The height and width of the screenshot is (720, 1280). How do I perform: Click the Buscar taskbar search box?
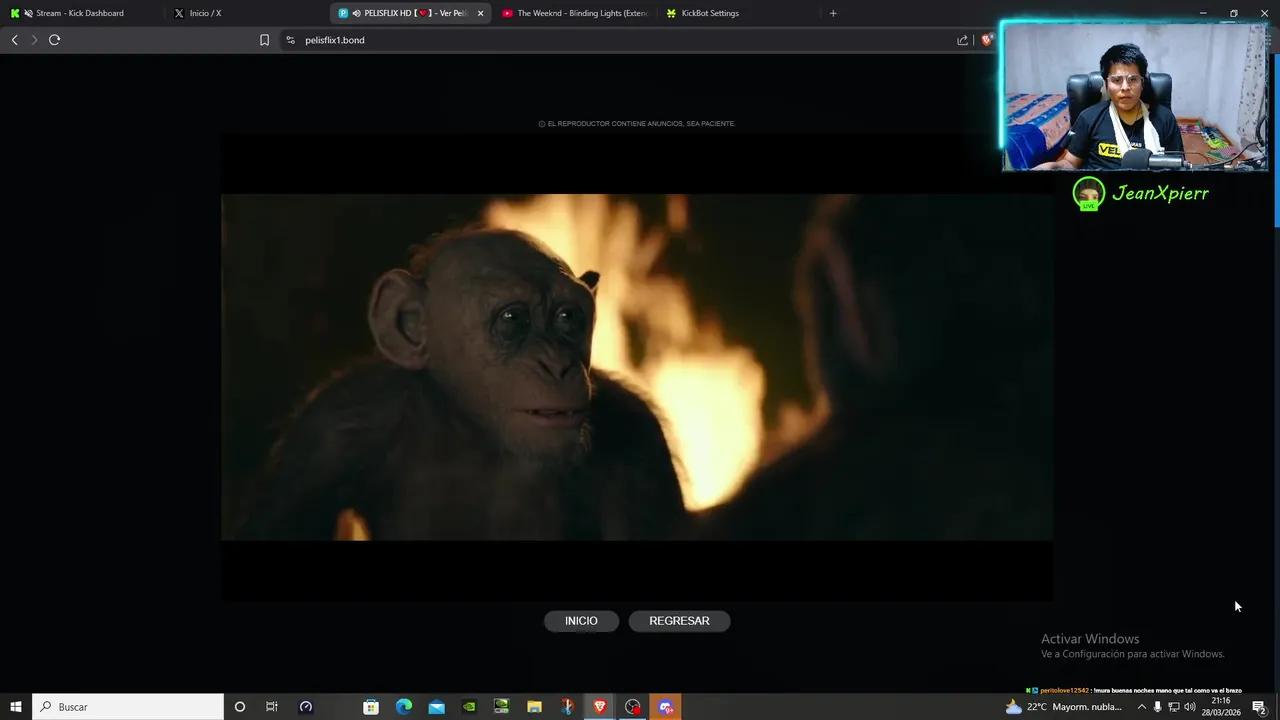click(128, 707)
